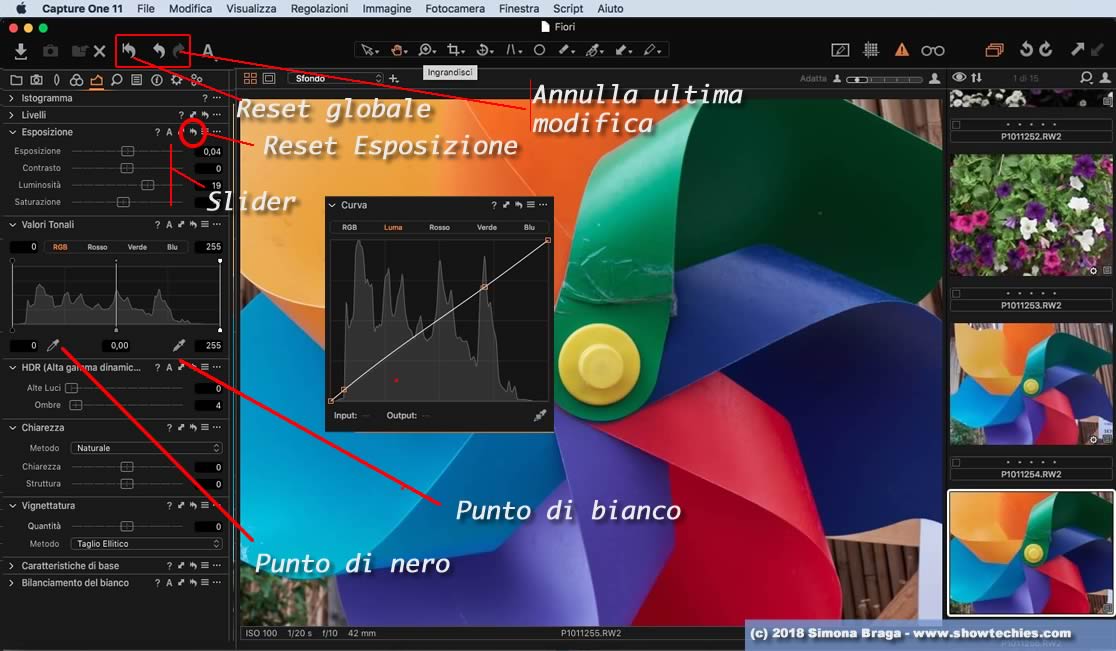Click the global reset arrow in toolbar

[x=130, y=50]
